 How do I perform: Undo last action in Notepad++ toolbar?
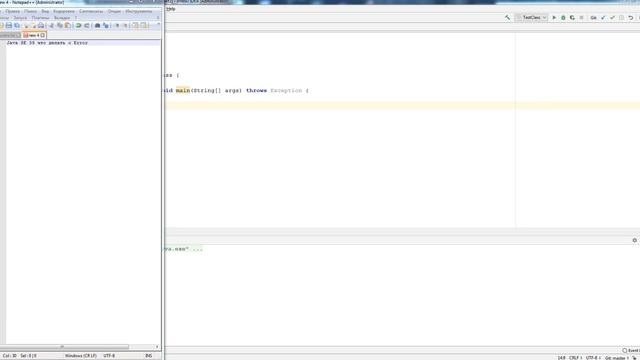(78, 25)
